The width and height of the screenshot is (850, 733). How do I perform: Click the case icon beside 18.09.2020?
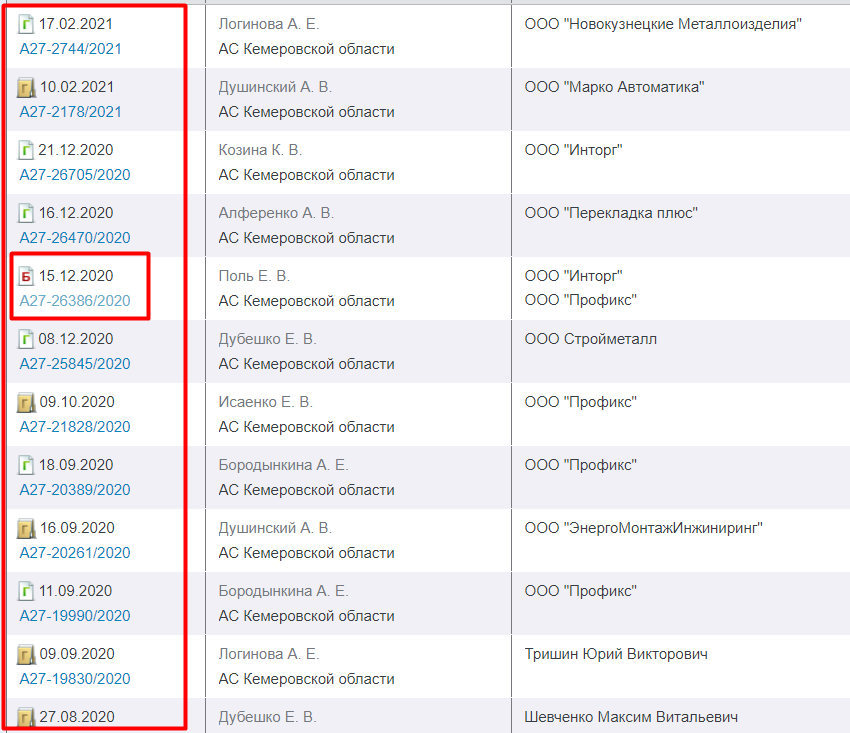pyautogui.click(x=27, y=466)
